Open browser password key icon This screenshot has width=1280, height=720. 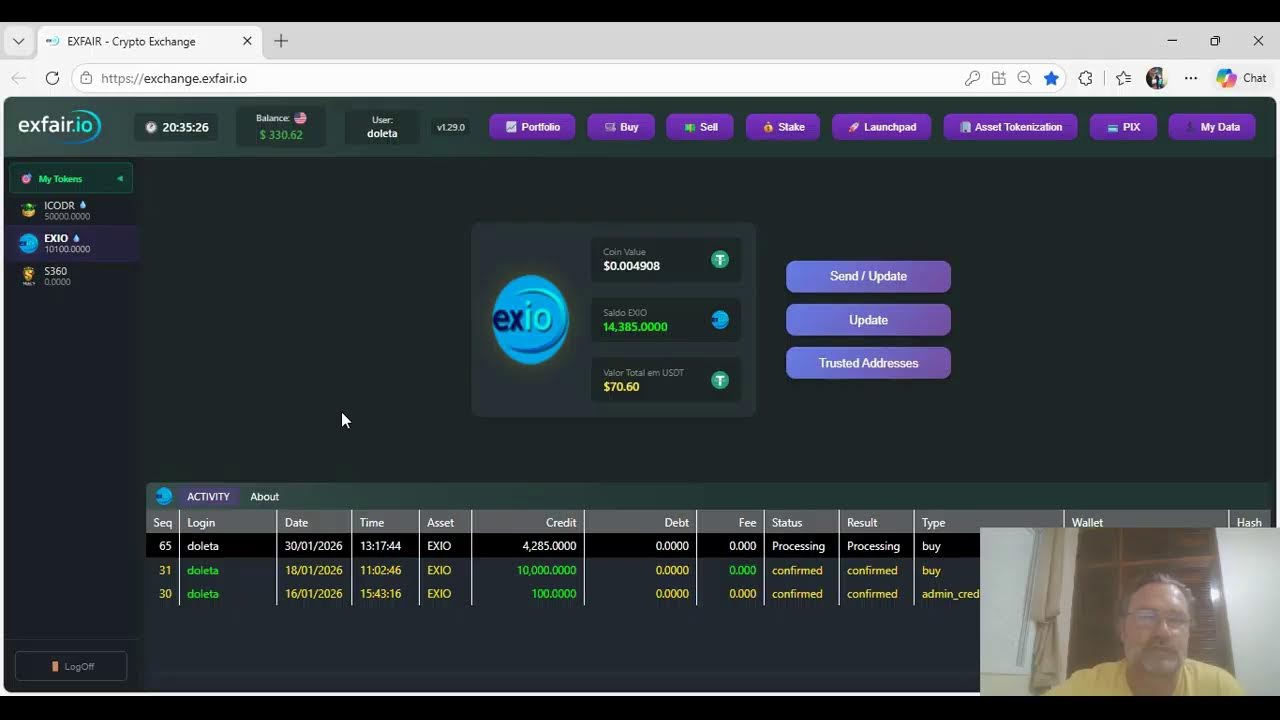pyautogui.click(x=972, y=78)
